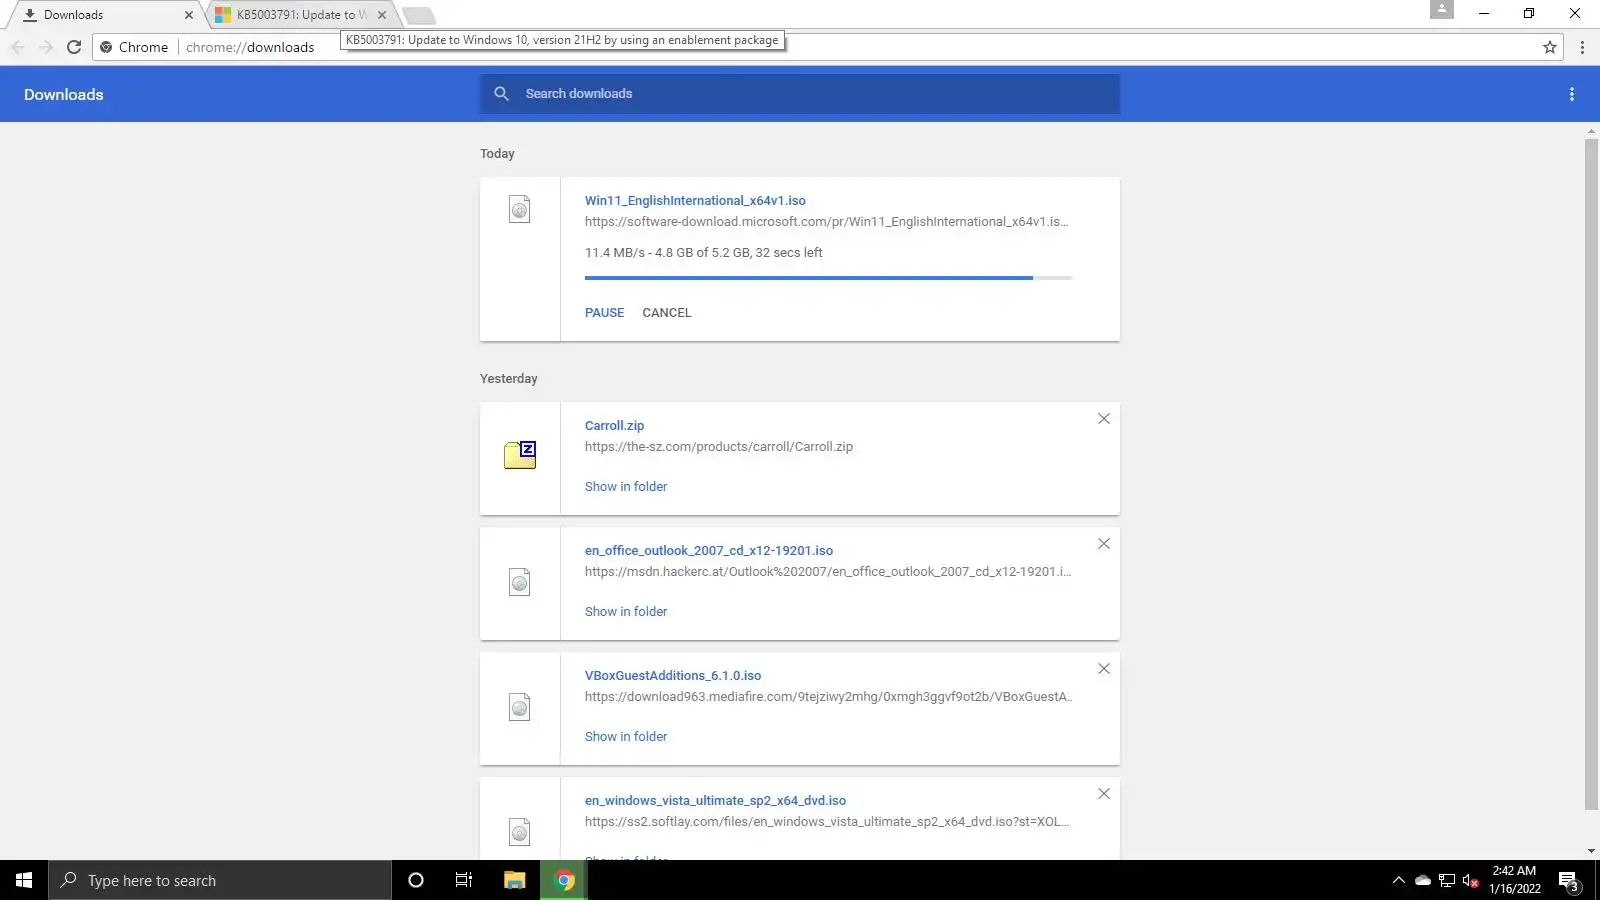Switch to the Downloads tab
Image resolution: width=1600 pixels, height=900 pixels.
(104, 15)
